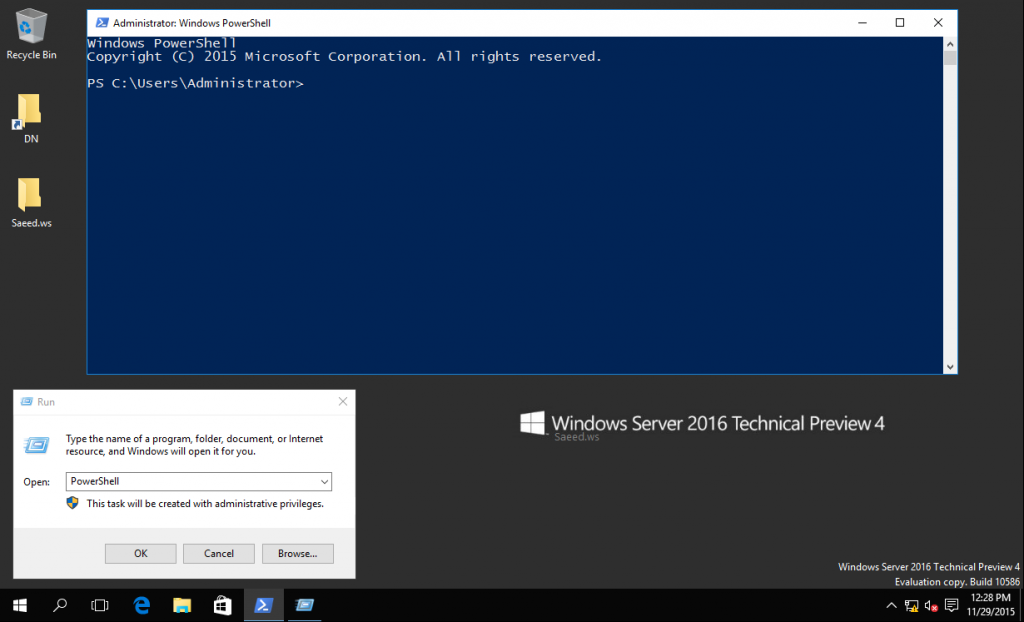Click the Browse... button

point(298,553)
